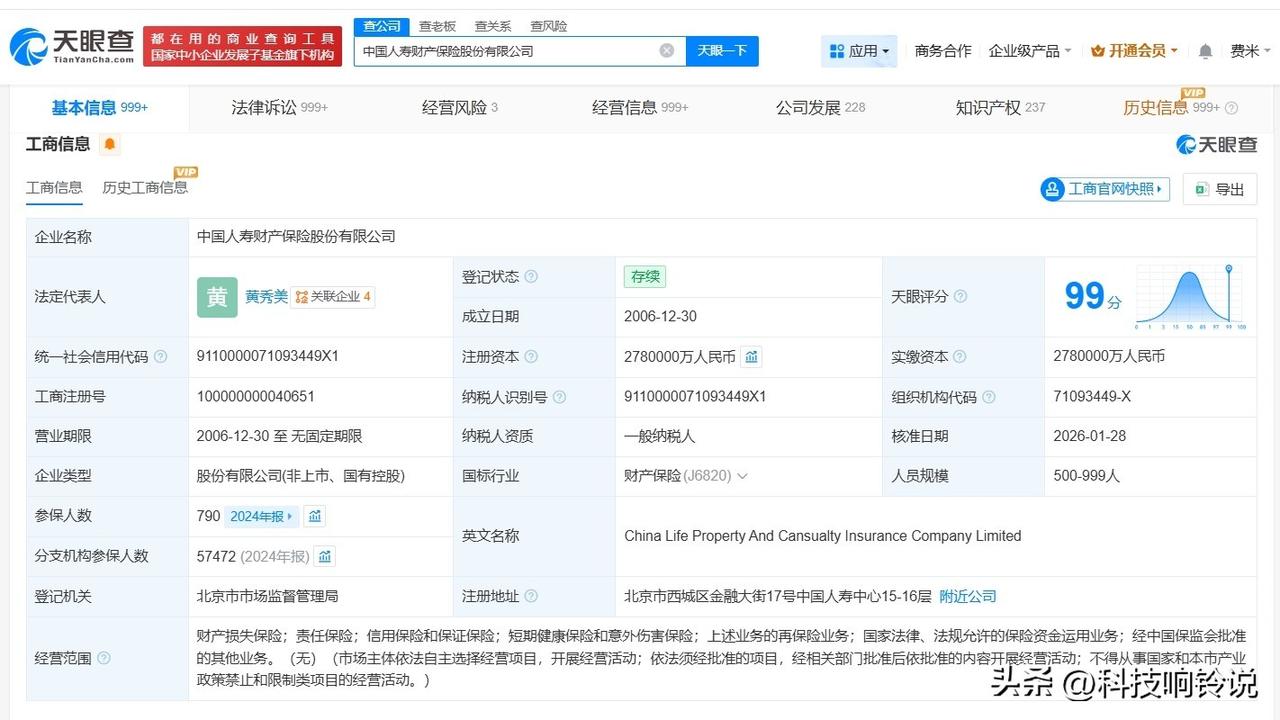Click 纳税人资质 value 一般纳税人

[659, 437]
